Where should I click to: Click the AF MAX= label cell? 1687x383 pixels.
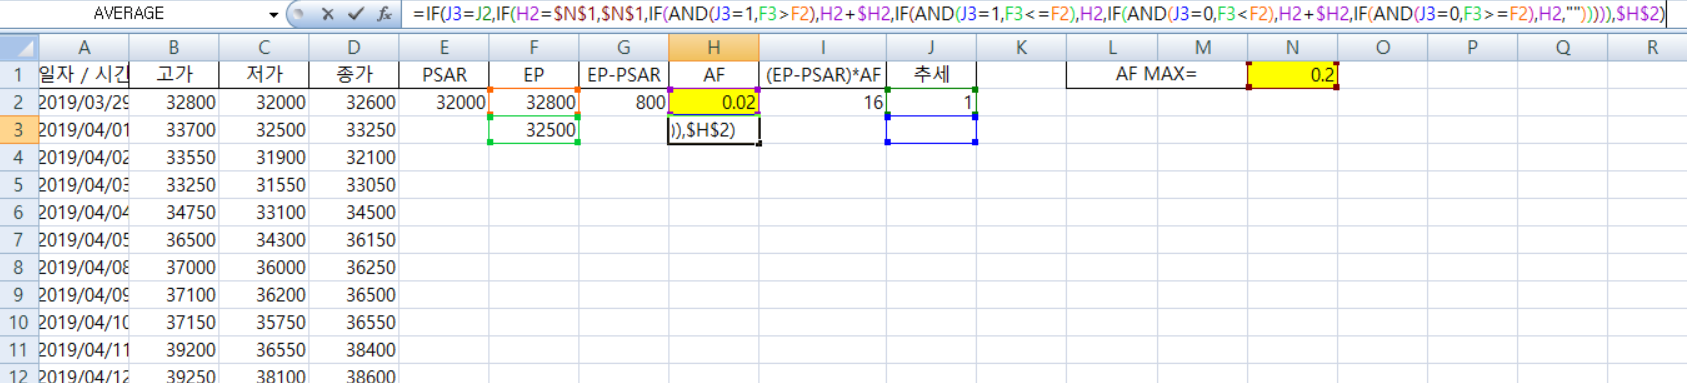[1157, 75]
